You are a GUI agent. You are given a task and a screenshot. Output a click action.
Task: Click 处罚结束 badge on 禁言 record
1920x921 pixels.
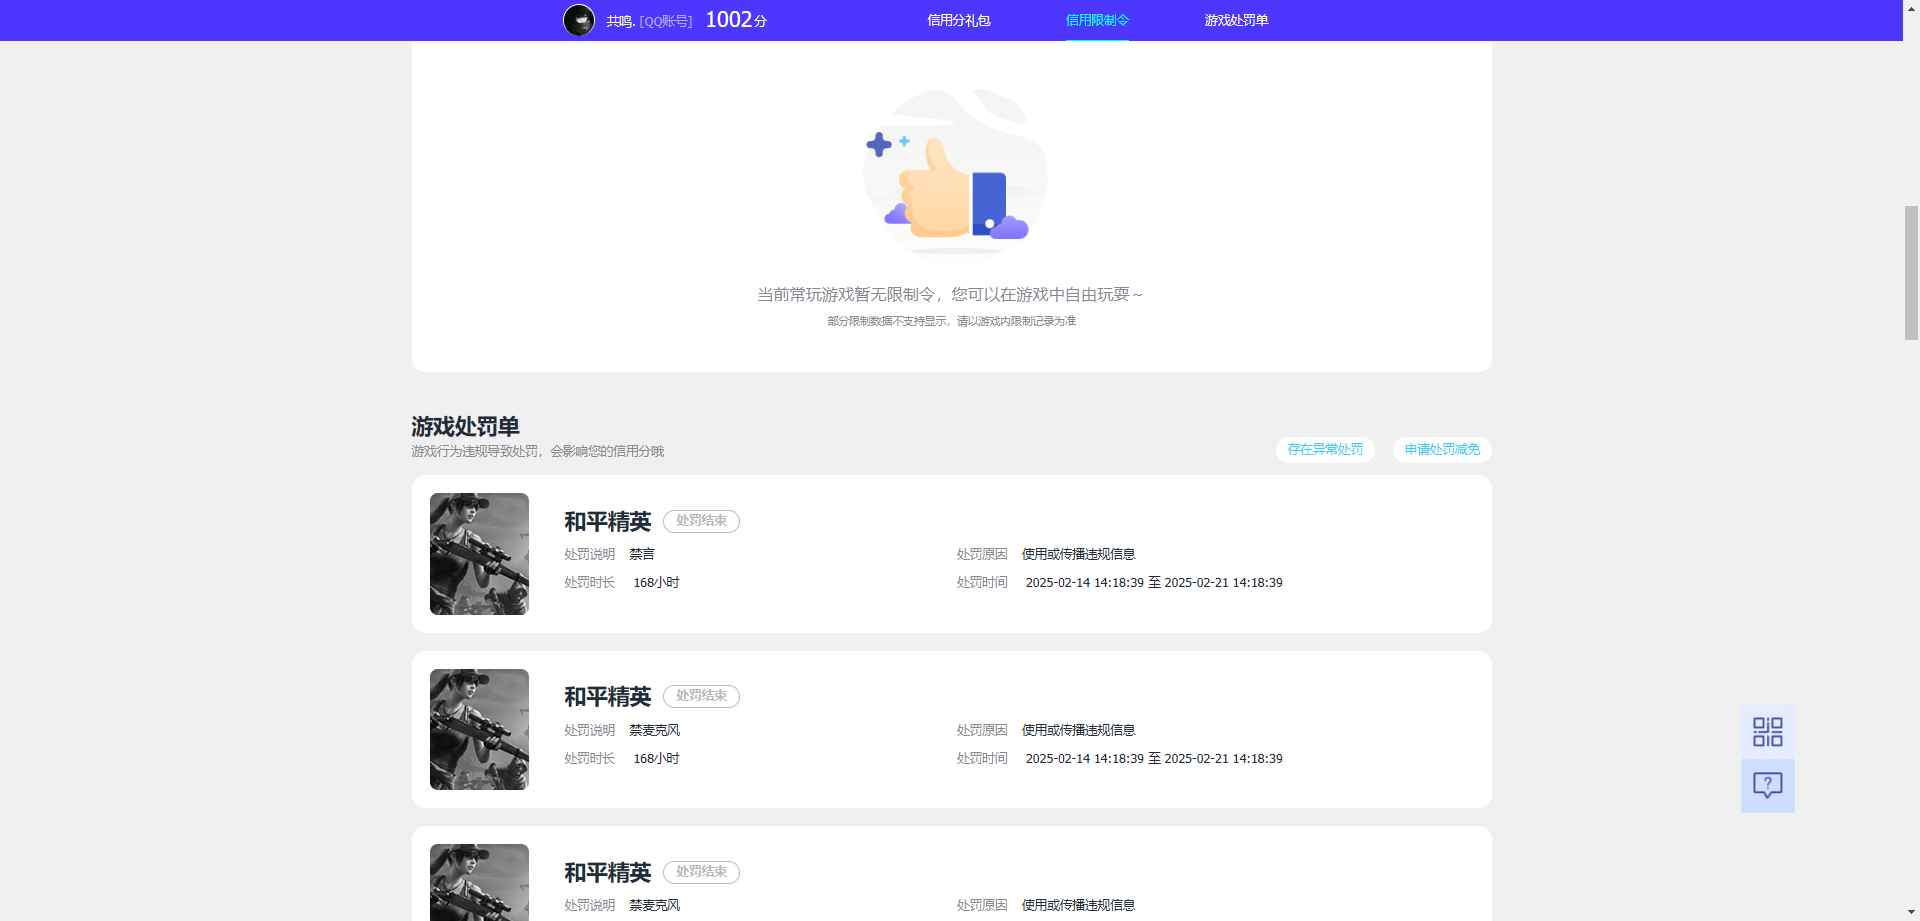(x=701, y=521)
